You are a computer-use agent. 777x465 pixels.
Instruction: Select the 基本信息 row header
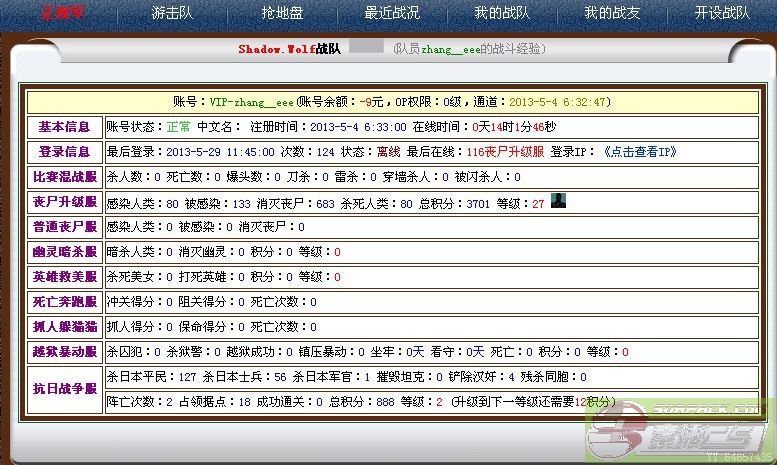tap(64, 127)
